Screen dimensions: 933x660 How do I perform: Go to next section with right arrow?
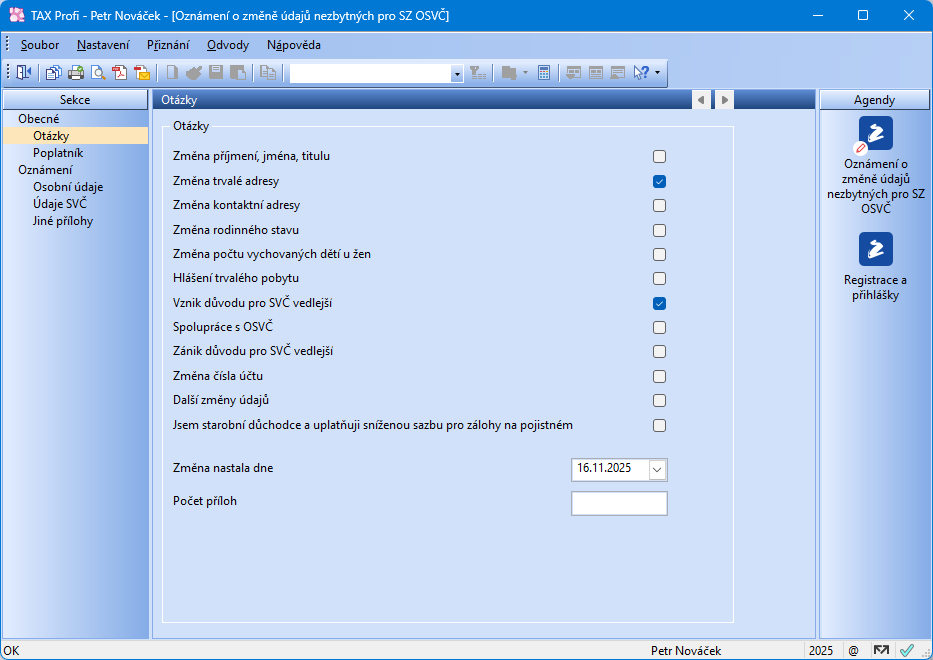(724, 100)
